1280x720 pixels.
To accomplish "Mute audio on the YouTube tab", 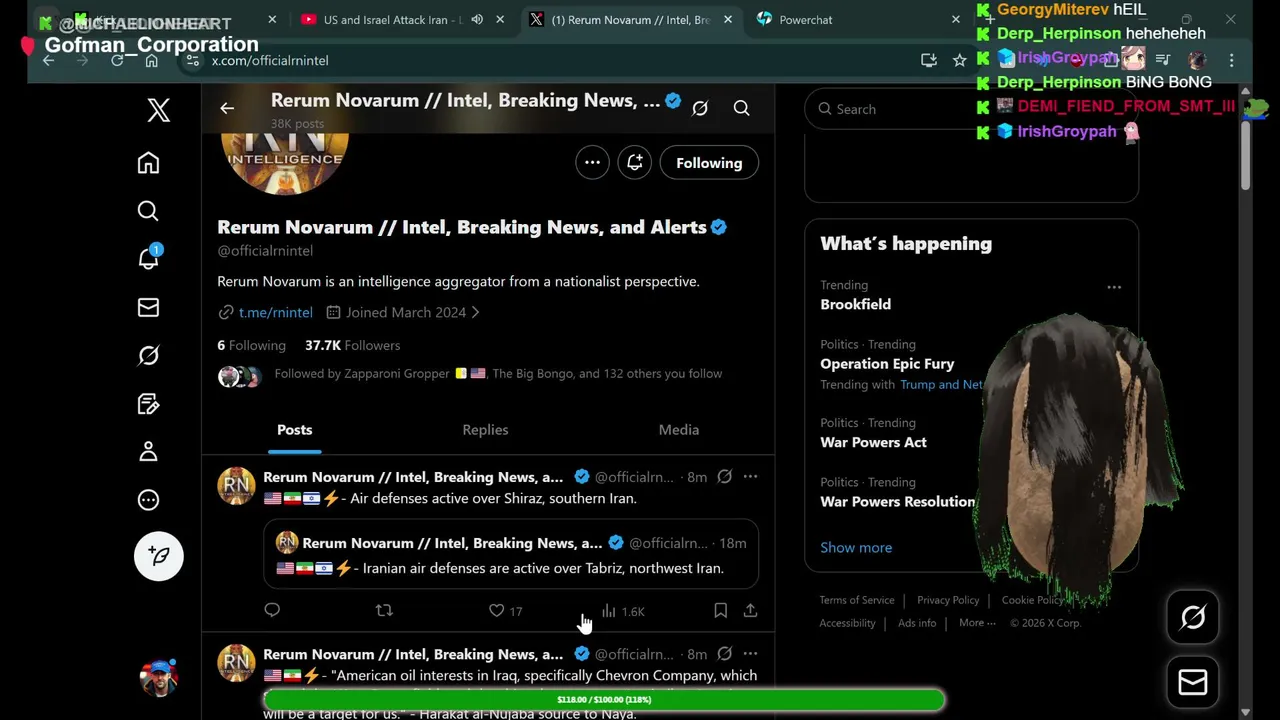I will click(x=477, y=20).
